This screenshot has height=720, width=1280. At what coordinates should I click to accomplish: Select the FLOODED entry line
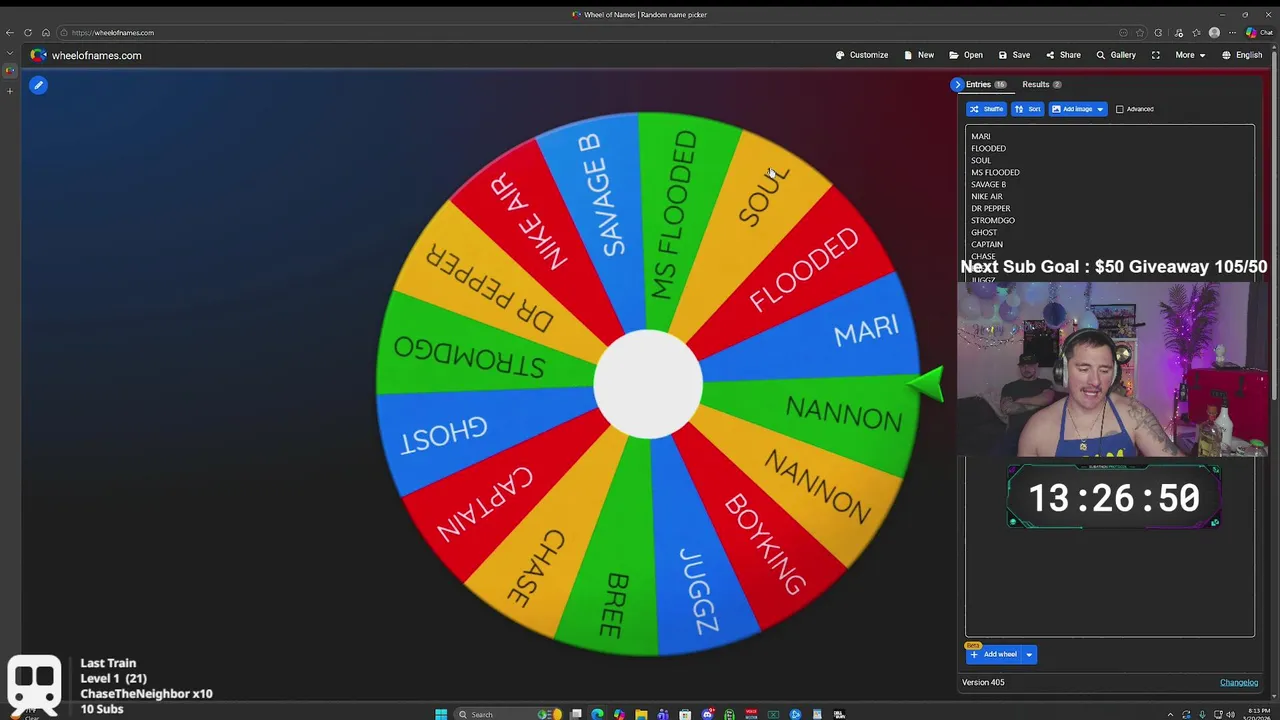(x=988, y=149)
